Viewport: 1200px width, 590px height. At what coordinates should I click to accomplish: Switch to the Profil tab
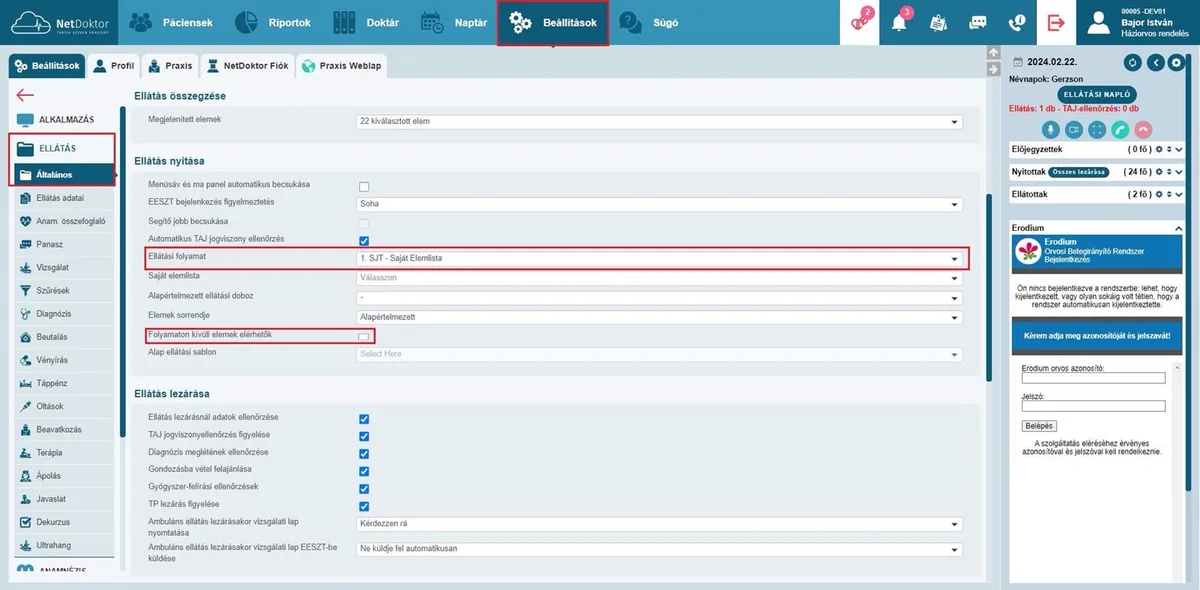113,66
